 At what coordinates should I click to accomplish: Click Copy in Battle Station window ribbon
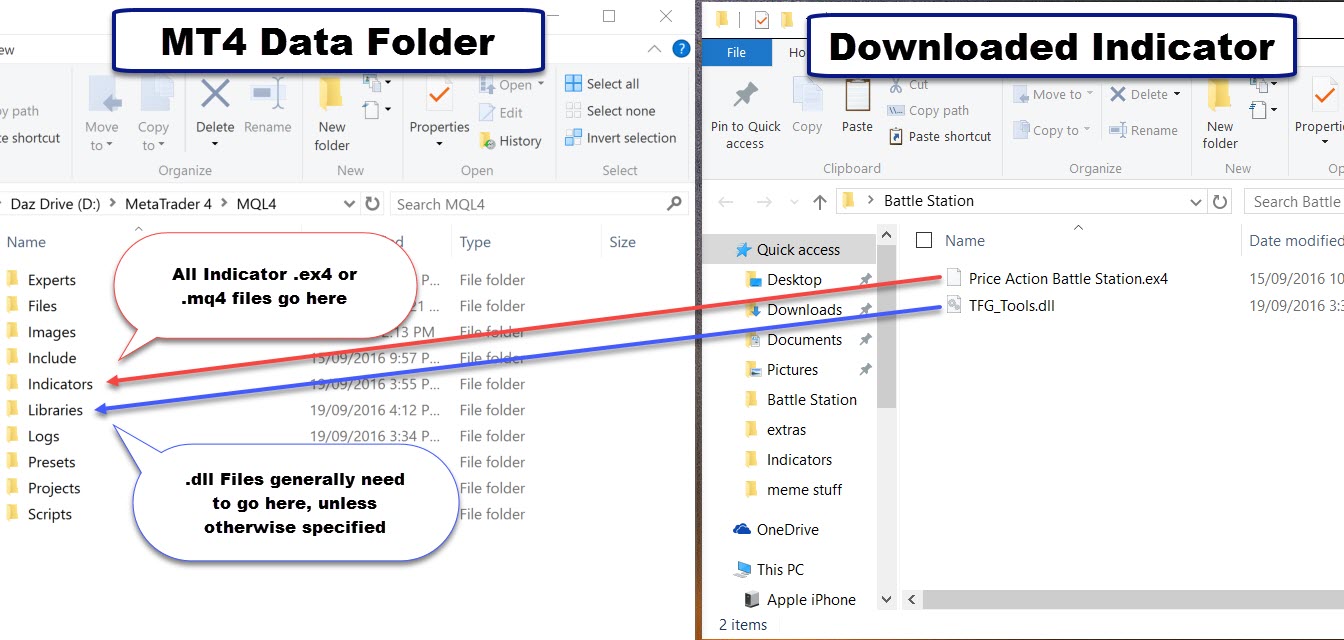807,107
